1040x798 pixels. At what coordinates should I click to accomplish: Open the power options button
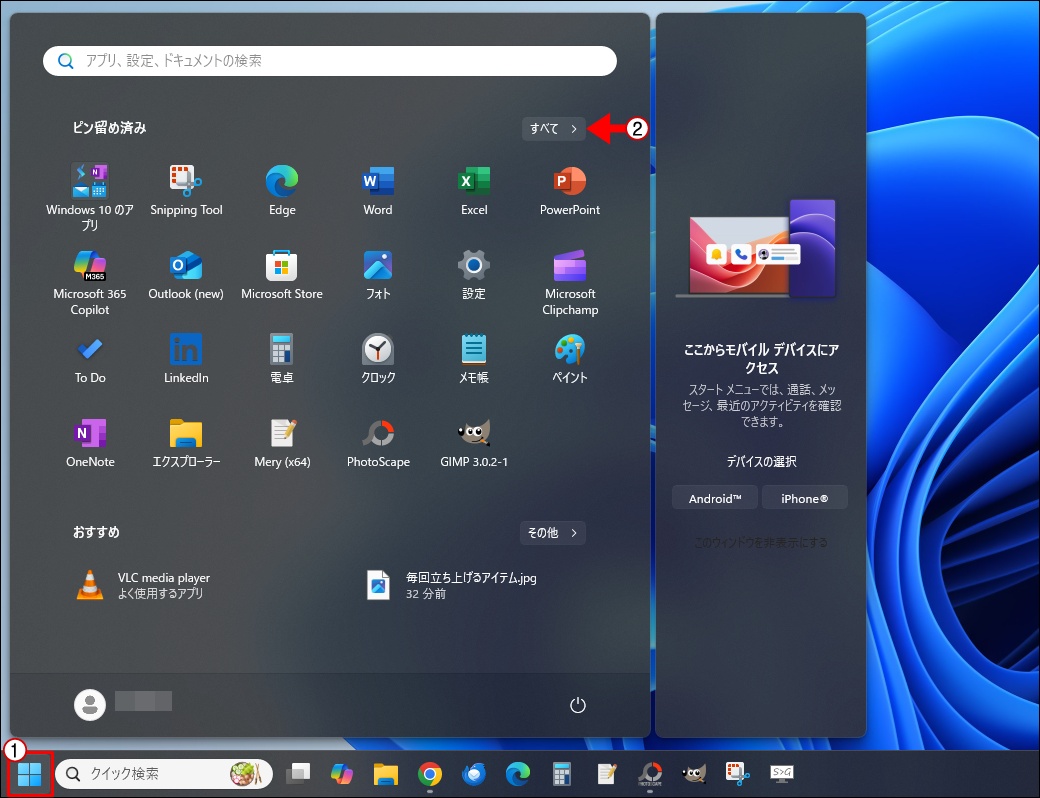click(577, 705)
